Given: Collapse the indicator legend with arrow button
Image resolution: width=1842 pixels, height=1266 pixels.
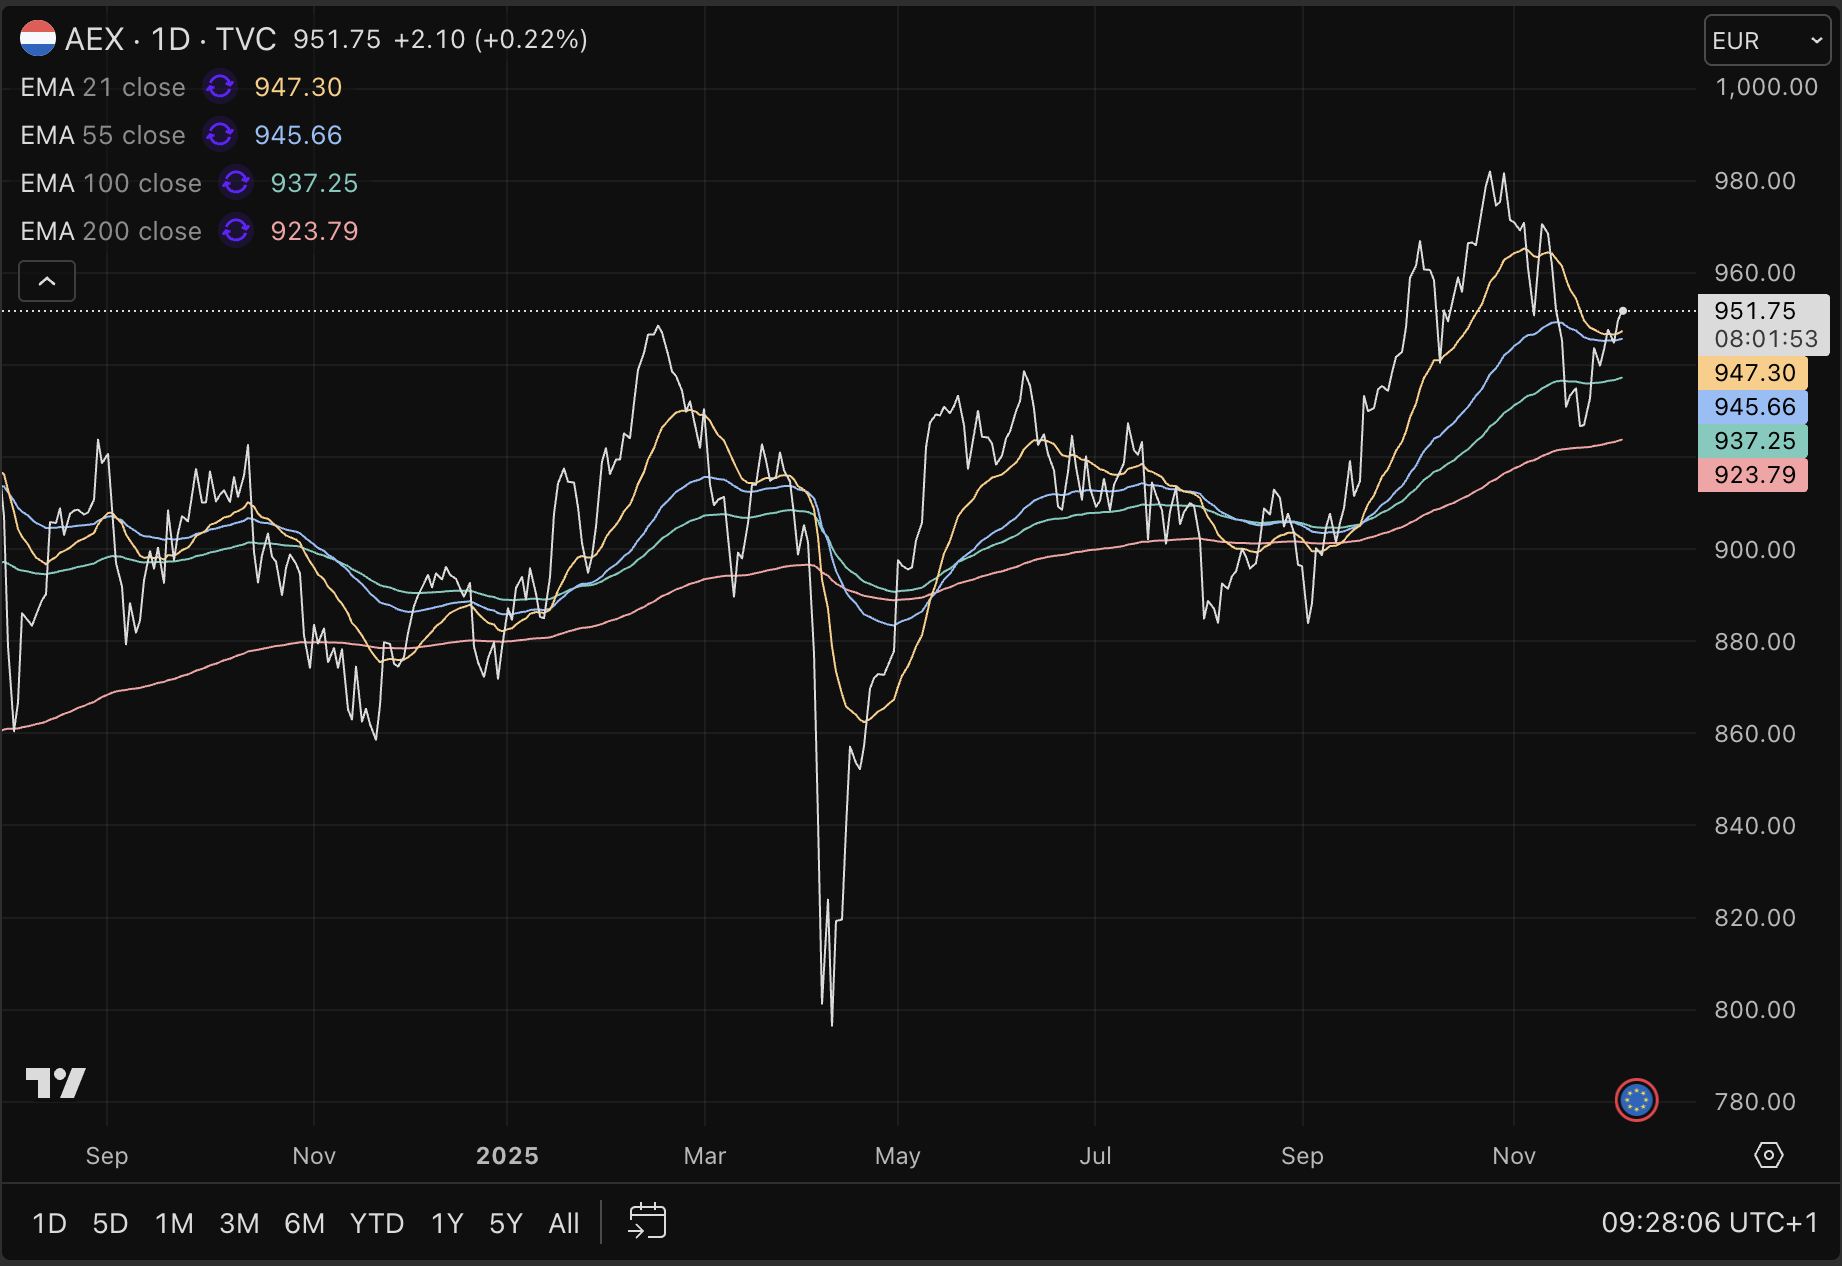Looking at the screenshot, I should (47, 281).
